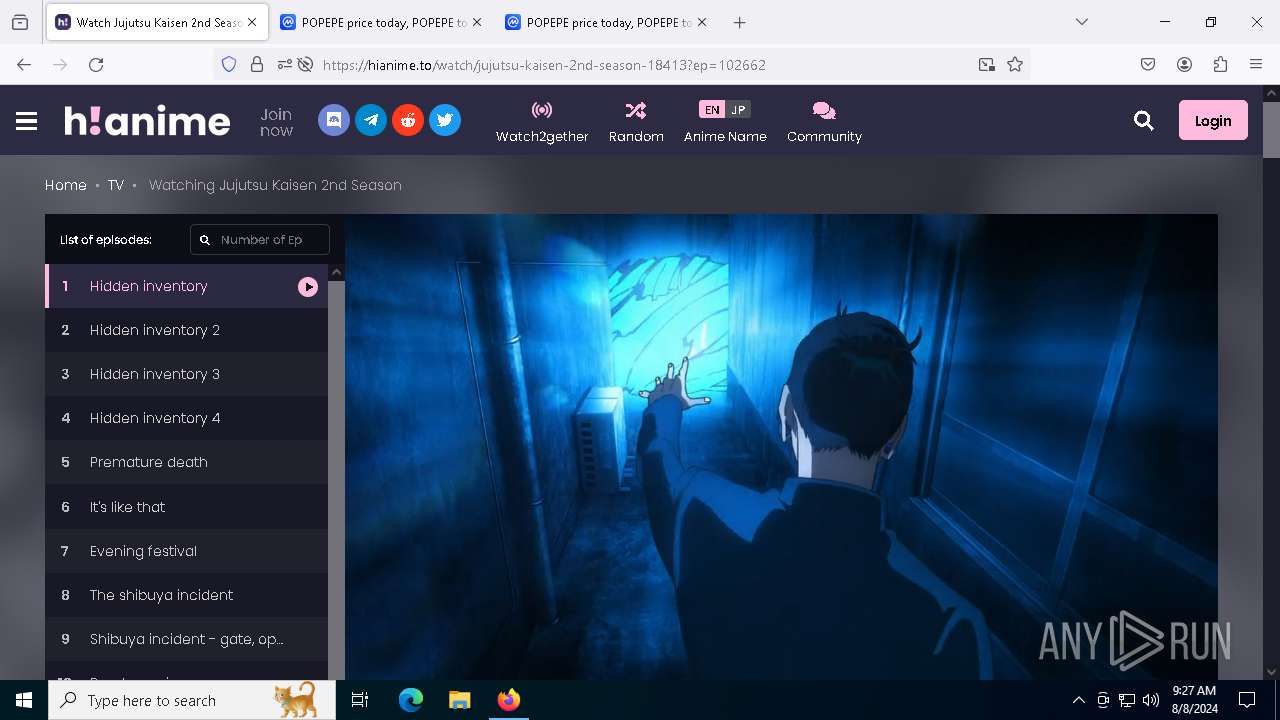Click the Login button
The width and height of the screenshot is (1280, 720).
point(1213,120)
